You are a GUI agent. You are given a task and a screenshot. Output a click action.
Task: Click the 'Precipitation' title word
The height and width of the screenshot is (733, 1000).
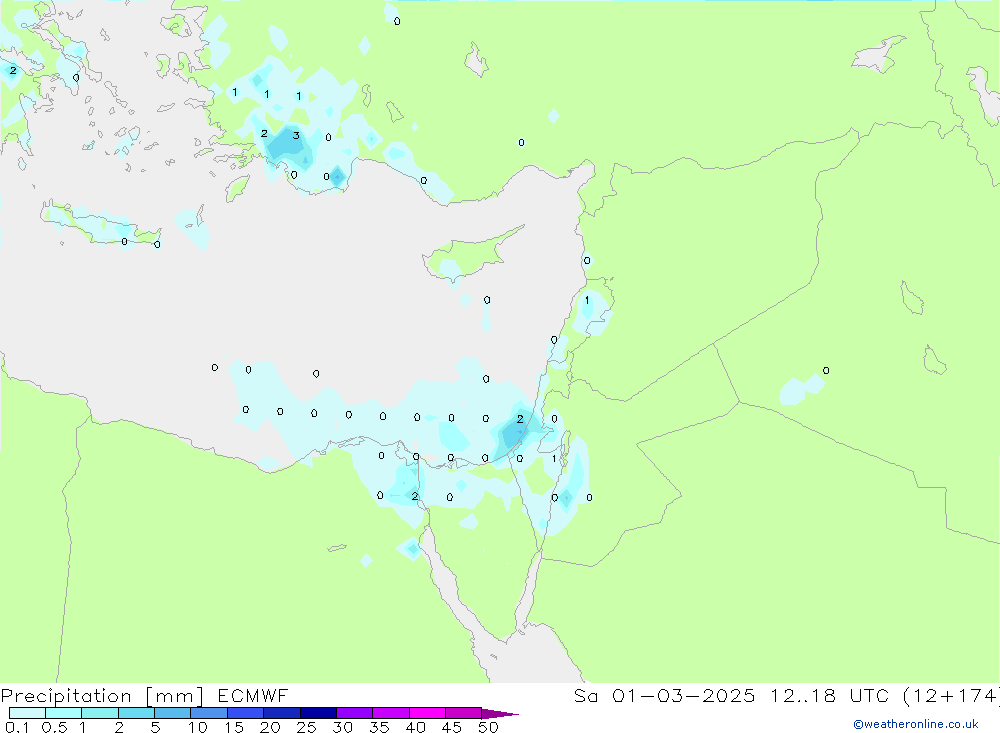point(66,696)
